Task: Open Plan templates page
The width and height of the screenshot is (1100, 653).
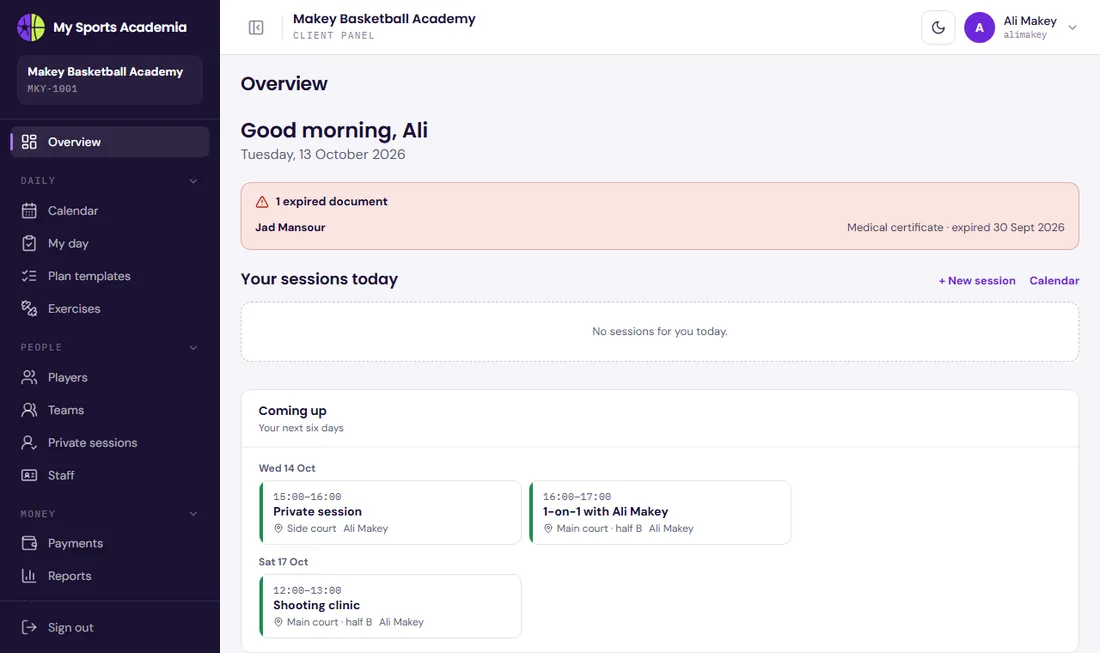Action: pos(110,276)
